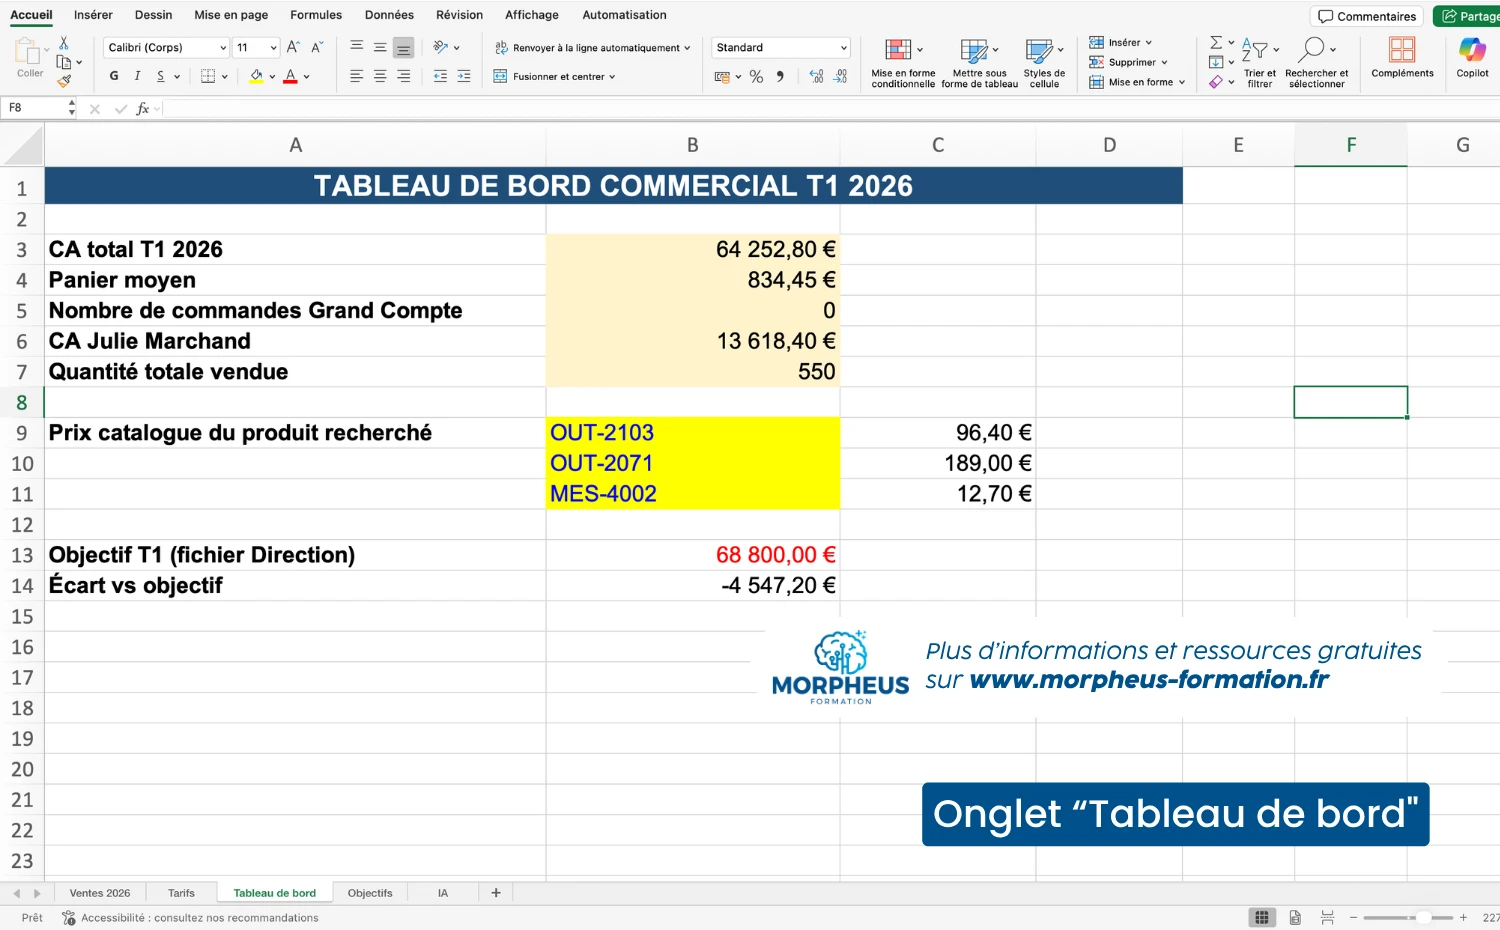Expand the Trier et filtrer menu

point(1260,63)
